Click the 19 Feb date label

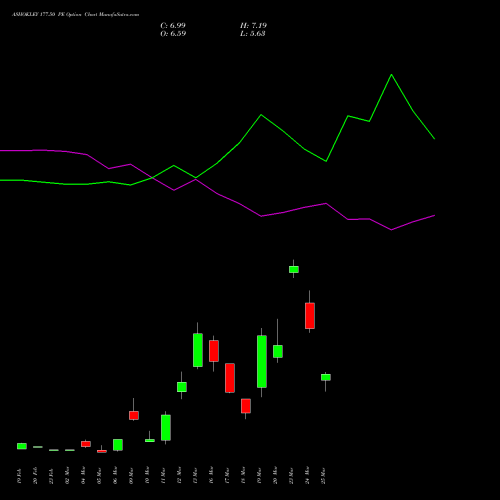click(19, 476)
